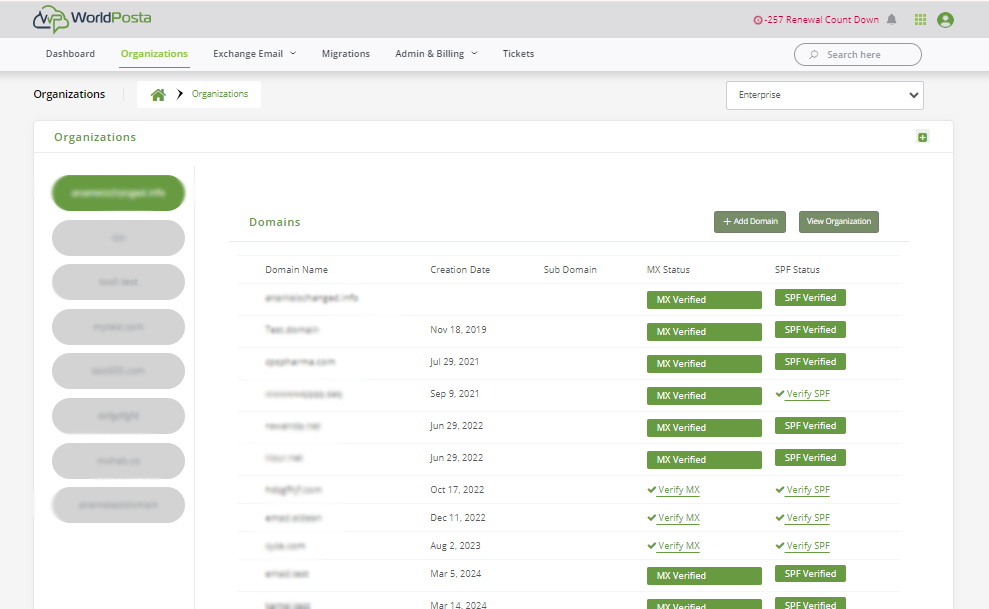Open the user profile avatar icon
The height and width of the screenshot is (609, 989).
pyautogui.click(x=945, y=19)
